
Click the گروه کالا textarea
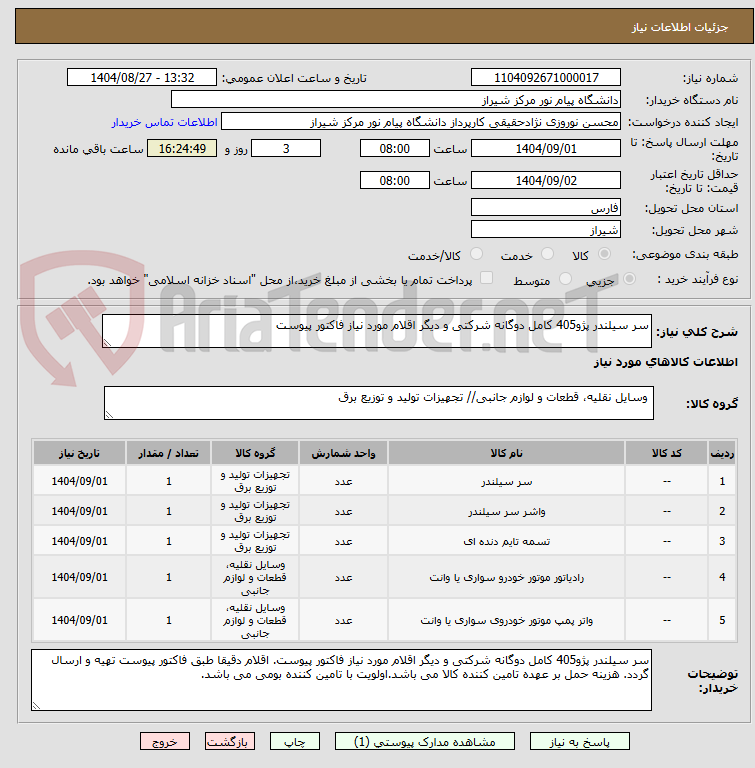coord(379,403)
